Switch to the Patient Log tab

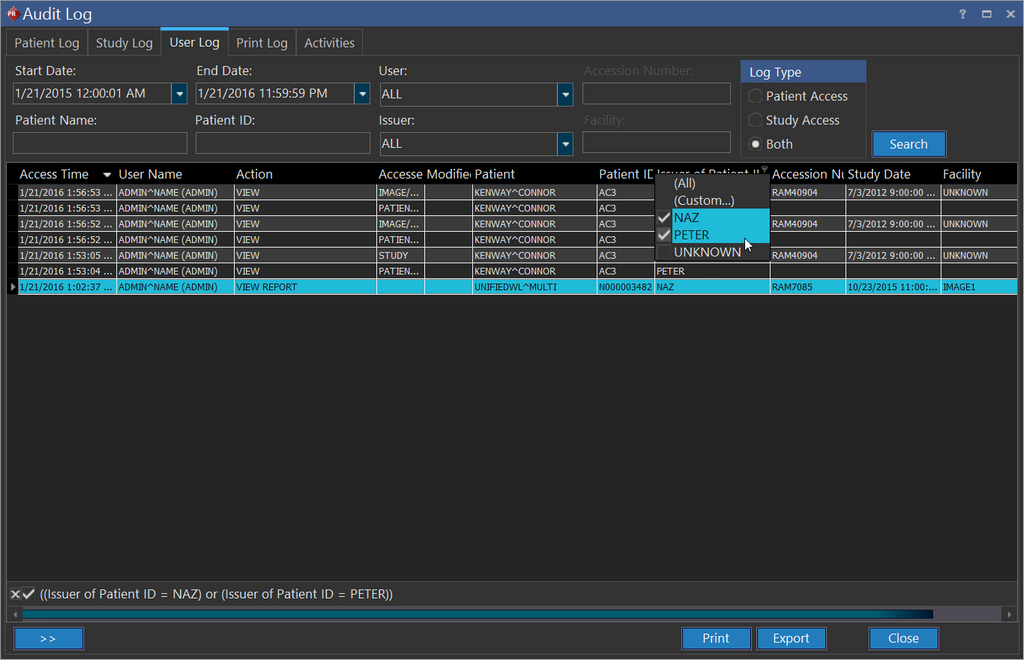coord(47,43)
